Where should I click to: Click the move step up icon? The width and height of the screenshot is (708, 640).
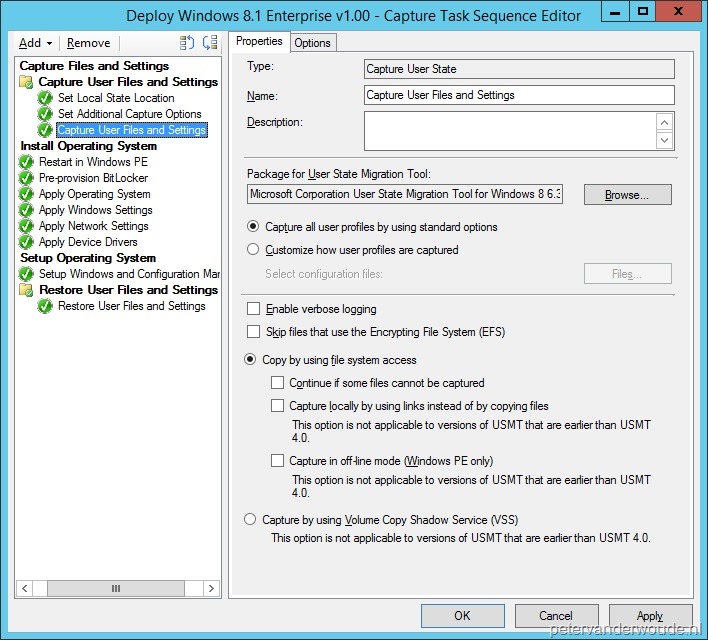187,43
